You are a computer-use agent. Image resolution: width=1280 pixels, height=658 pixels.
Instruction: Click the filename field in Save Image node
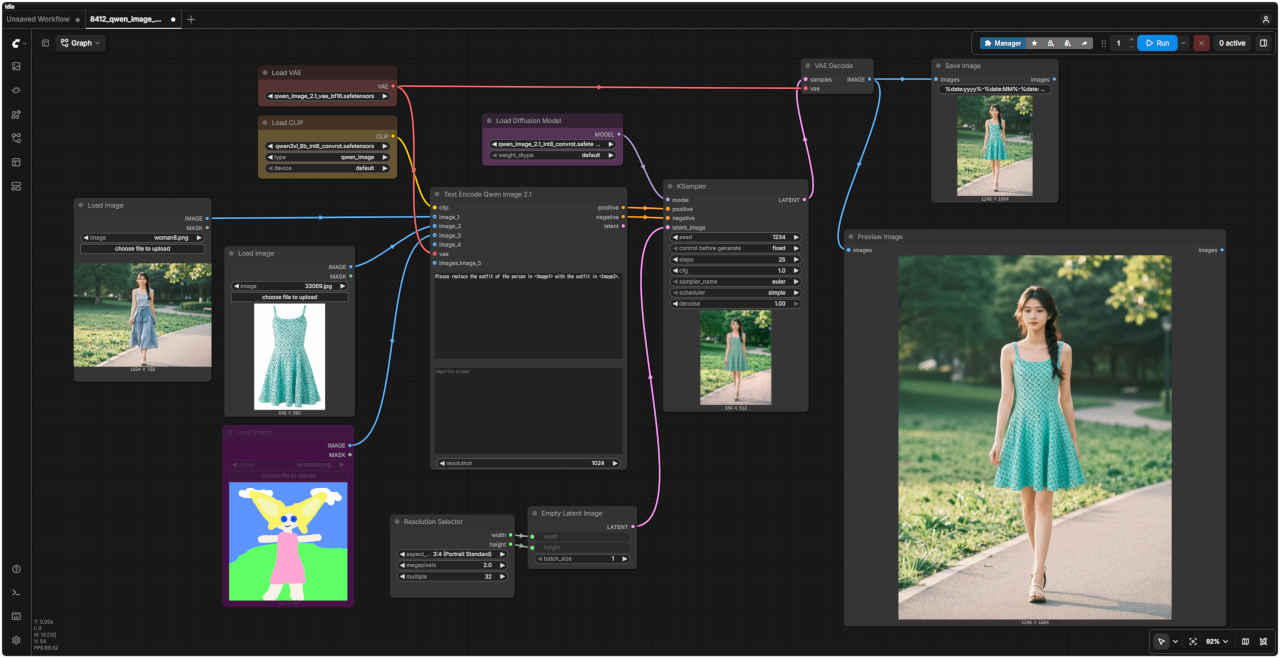993,89
